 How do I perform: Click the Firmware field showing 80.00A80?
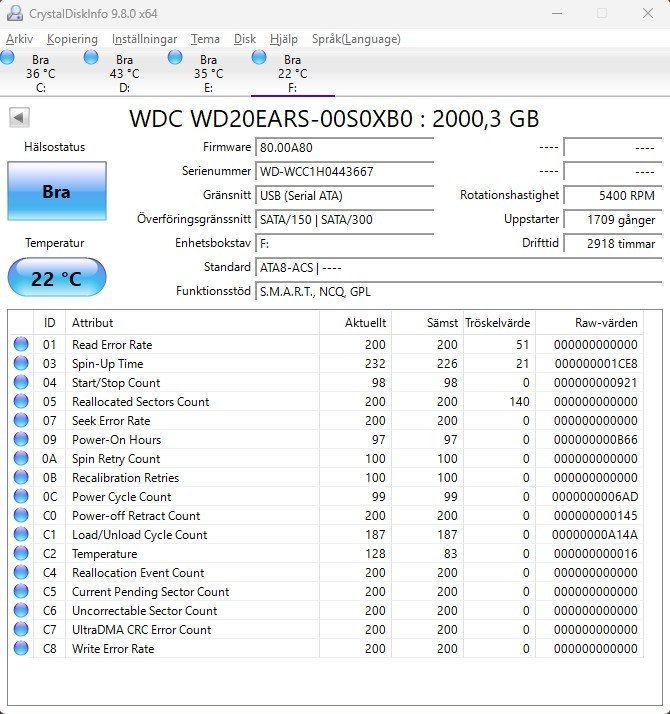coord(344,147)
